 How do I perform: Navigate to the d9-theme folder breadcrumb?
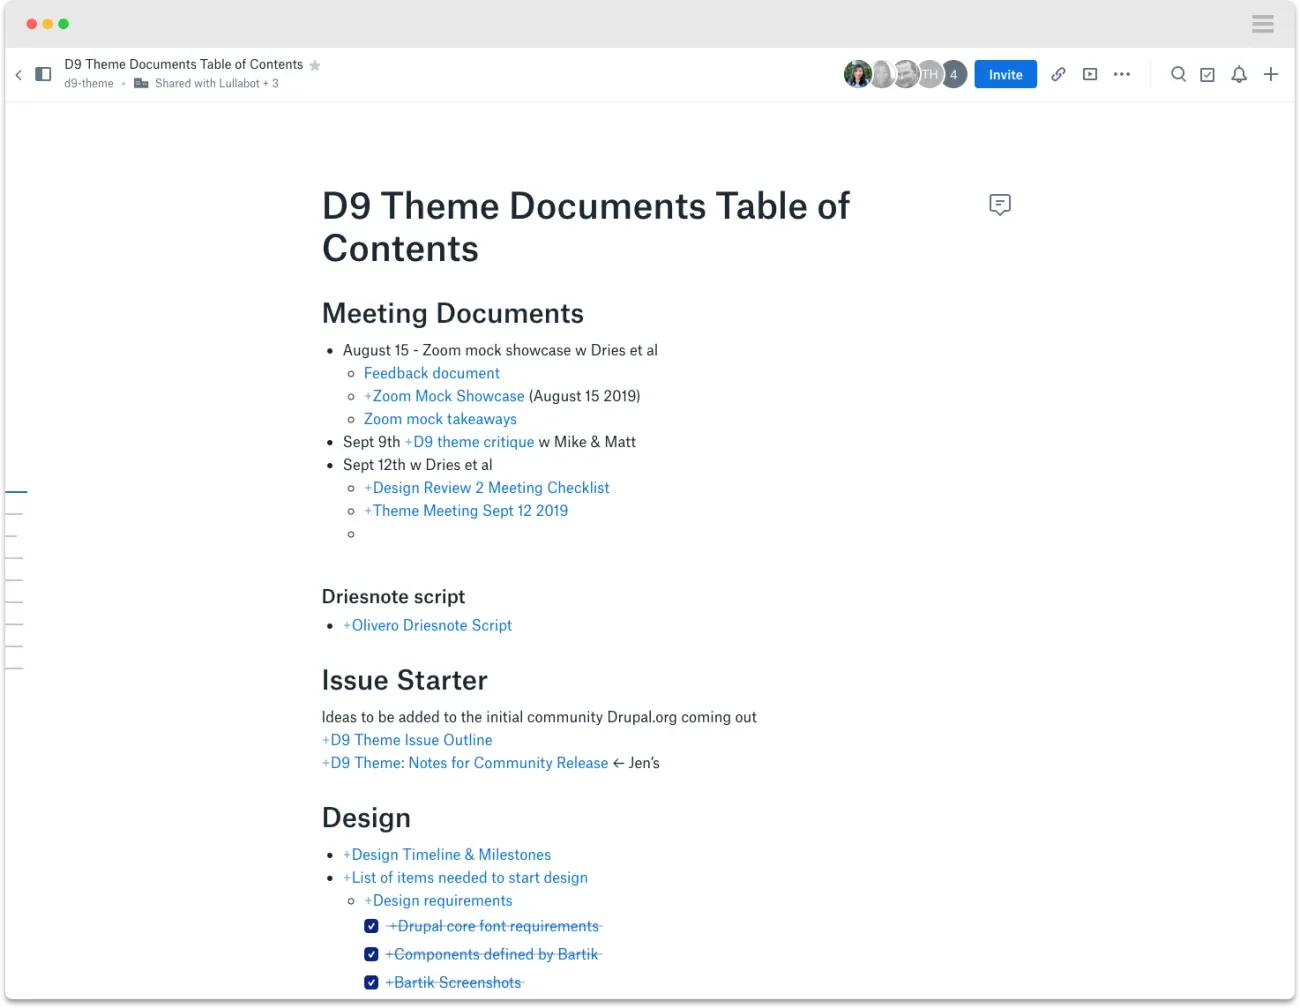pos(88,83)
